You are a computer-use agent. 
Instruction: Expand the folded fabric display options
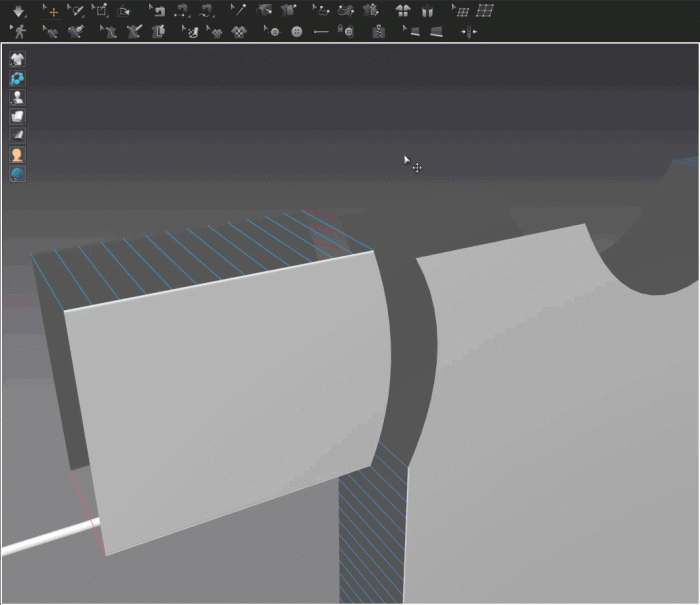[x=17, y=117]
